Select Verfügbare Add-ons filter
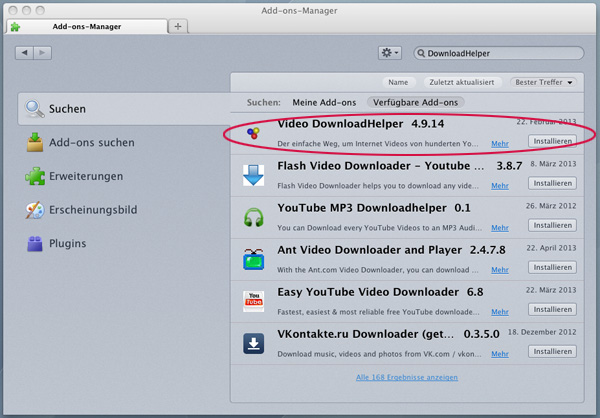This screenshot has height=418, width=600. tap(416, 103)
